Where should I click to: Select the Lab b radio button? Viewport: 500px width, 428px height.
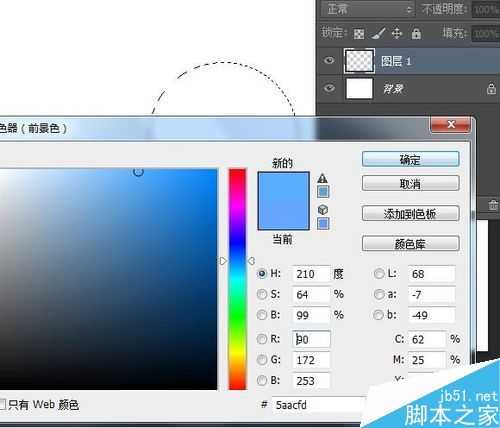coord(379,315)
